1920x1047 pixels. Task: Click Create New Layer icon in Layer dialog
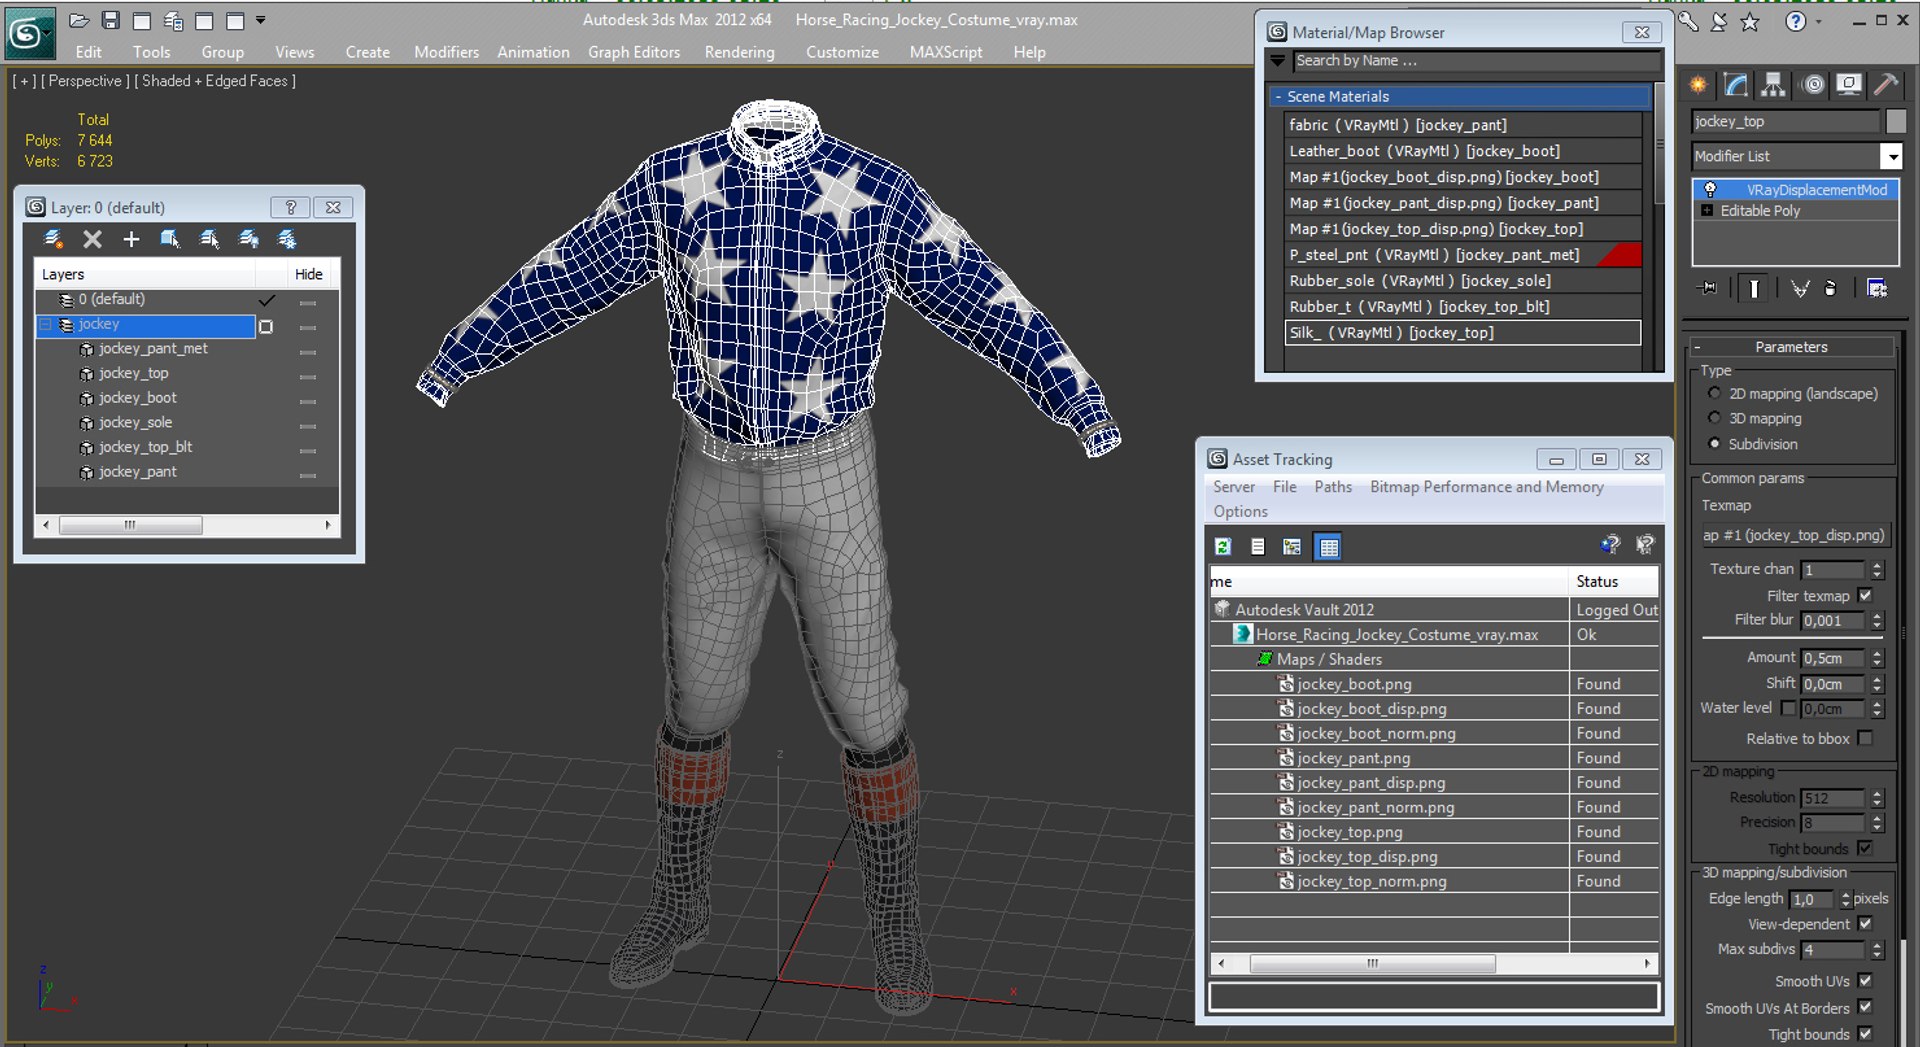click(54, 239)
